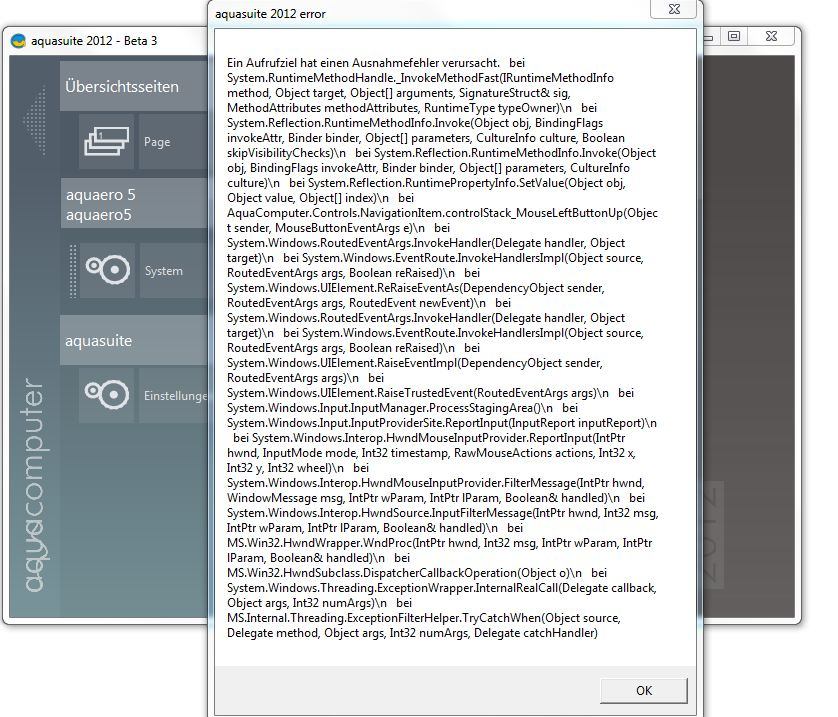Close the aquasuite 2012 error dialog
Screen dimensions: 838x717
tap(674, 9)
